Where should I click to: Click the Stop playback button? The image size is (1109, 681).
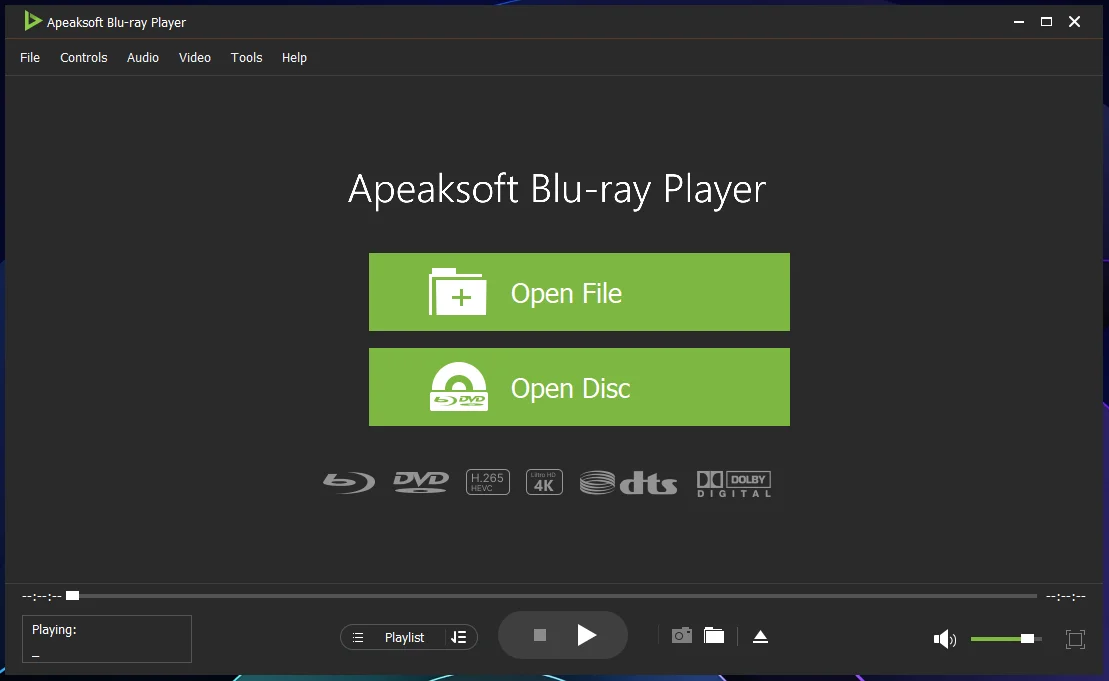click(540, 635)
